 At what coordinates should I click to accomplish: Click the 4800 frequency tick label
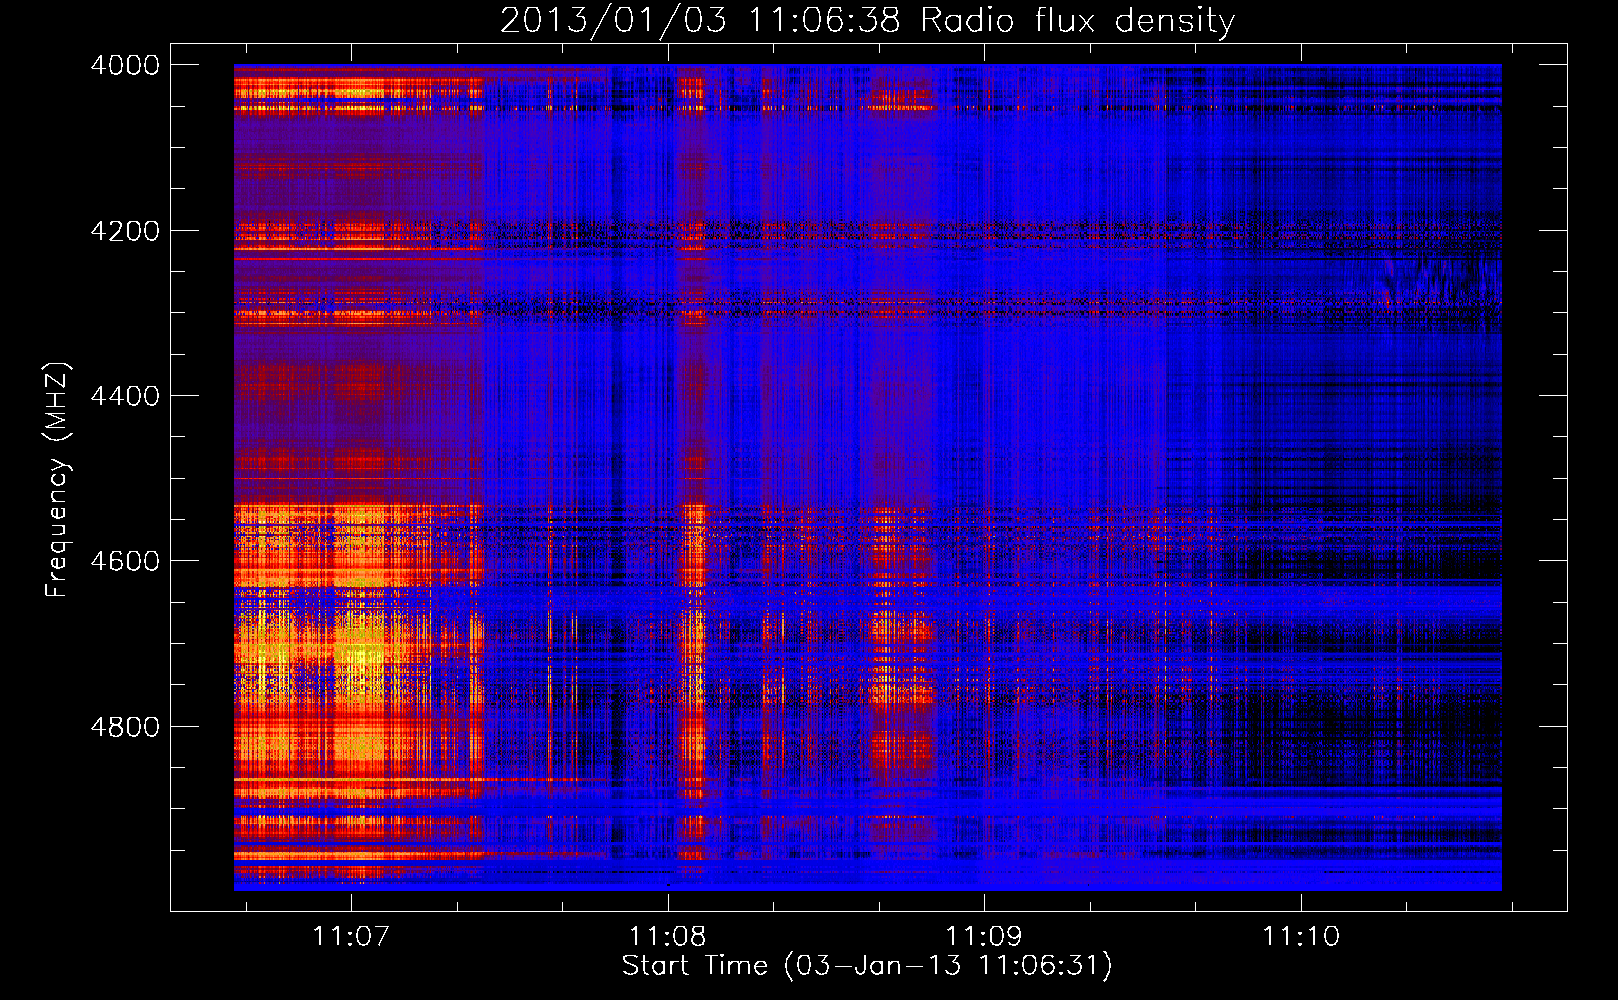click(124, 727)
